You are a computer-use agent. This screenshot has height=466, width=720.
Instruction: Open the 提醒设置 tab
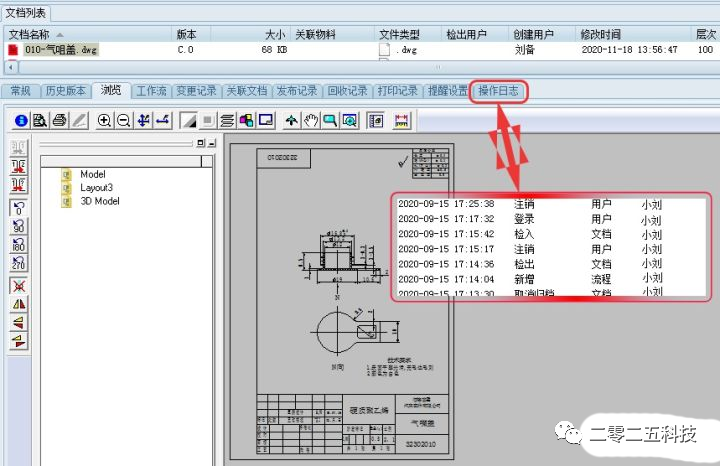(x=447, y=91)
